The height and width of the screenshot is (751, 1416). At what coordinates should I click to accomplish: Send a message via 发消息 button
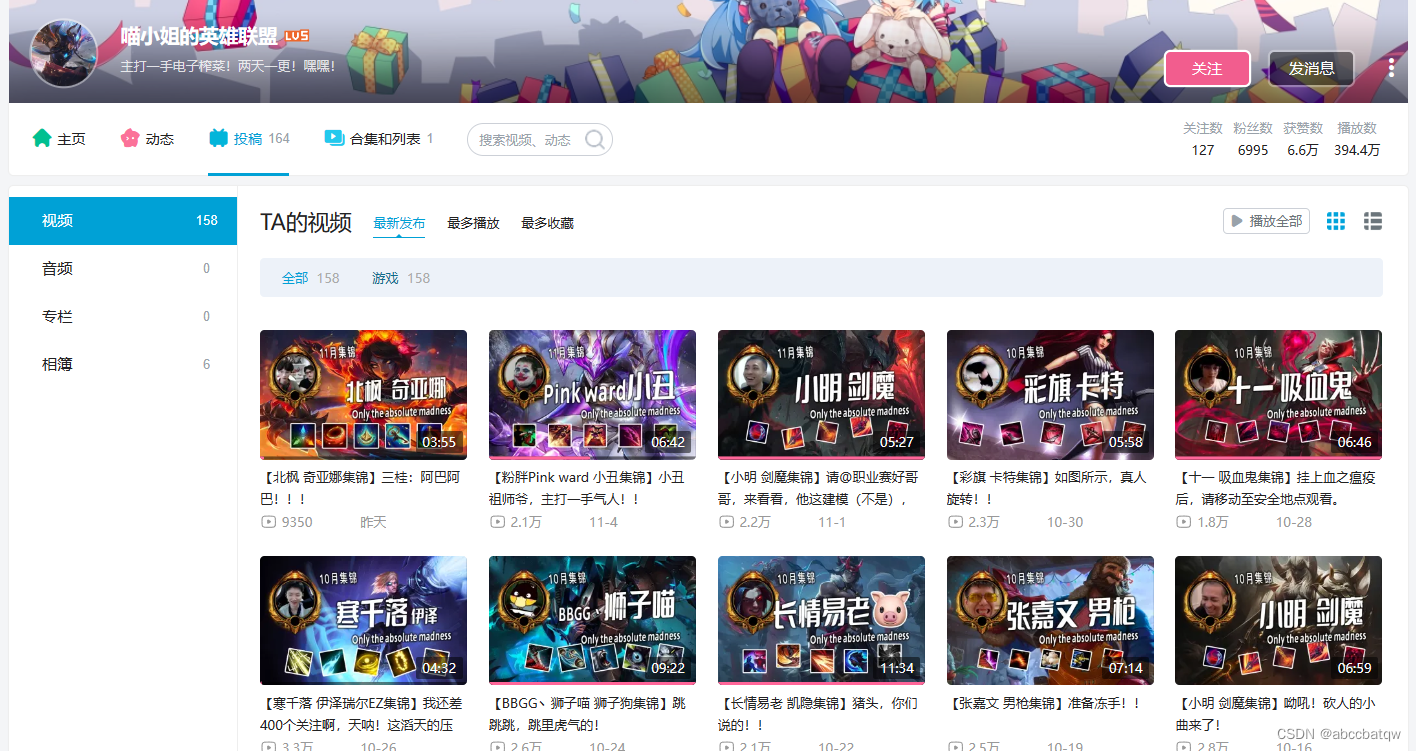(x=1311, y=69)
